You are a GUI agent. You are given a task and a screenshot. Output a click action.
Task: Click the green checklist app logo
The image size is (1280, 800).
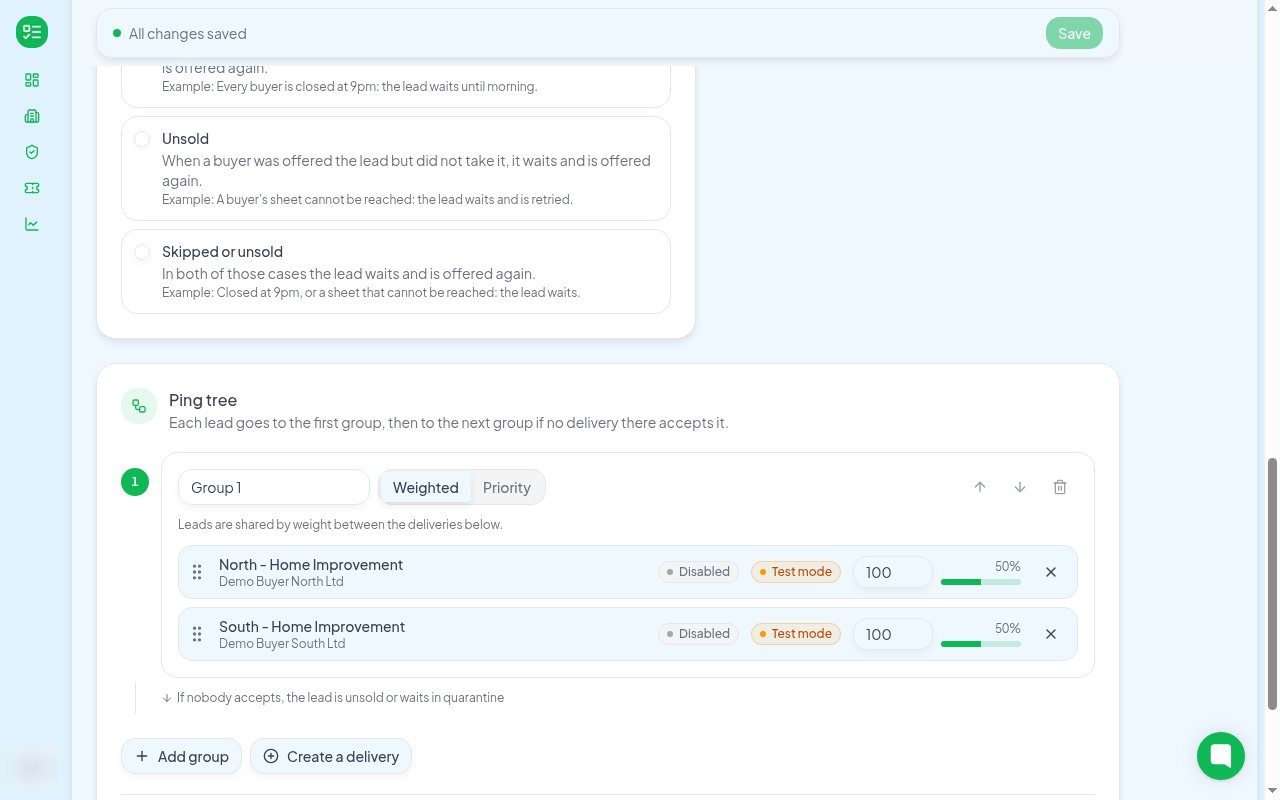point(32,33)
